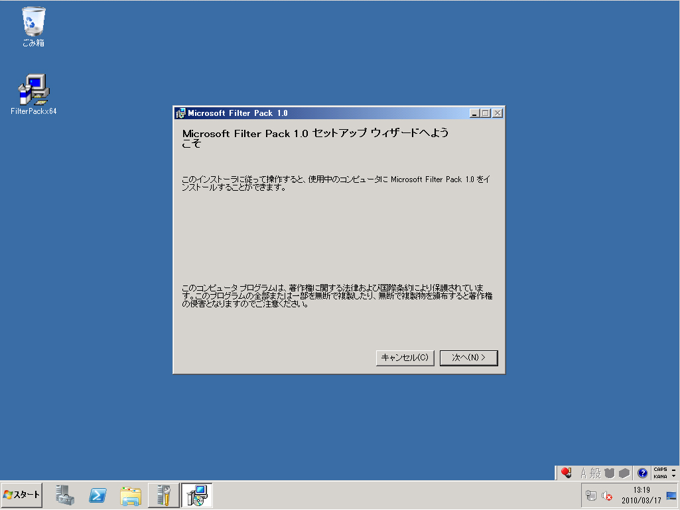680x510 pixels.
Task: Cancel setup with the キャンセル(C) button
Action: coord(405,358)
